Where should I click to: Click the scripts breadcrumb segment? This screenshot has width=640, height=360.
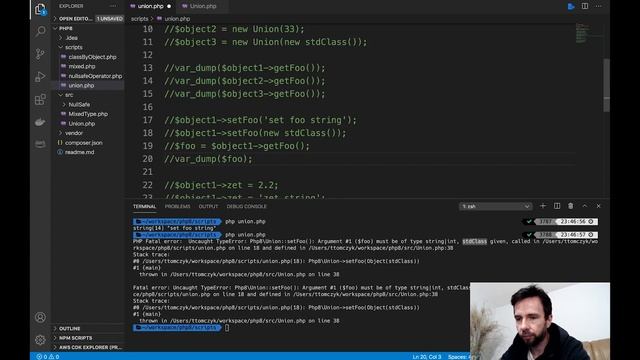pos(139,19)
